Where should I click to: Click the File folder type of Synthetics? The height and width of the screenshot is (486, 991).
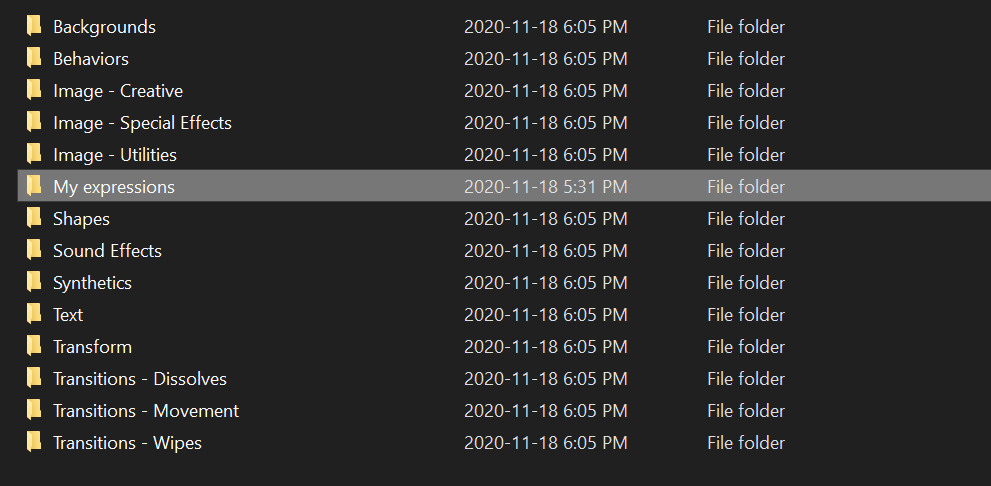[746, 283]
